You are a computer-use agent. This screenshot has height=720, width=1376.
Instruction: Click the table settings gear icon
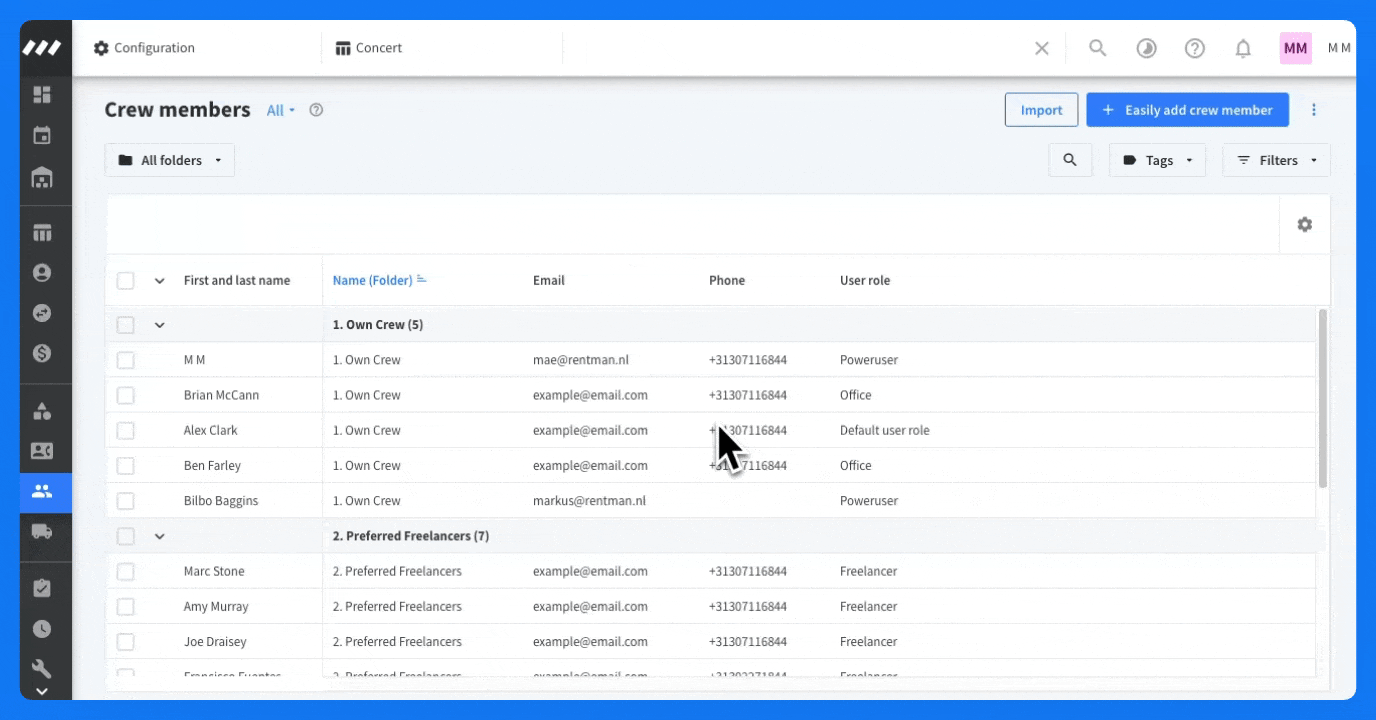click(x=1304, y=225)
